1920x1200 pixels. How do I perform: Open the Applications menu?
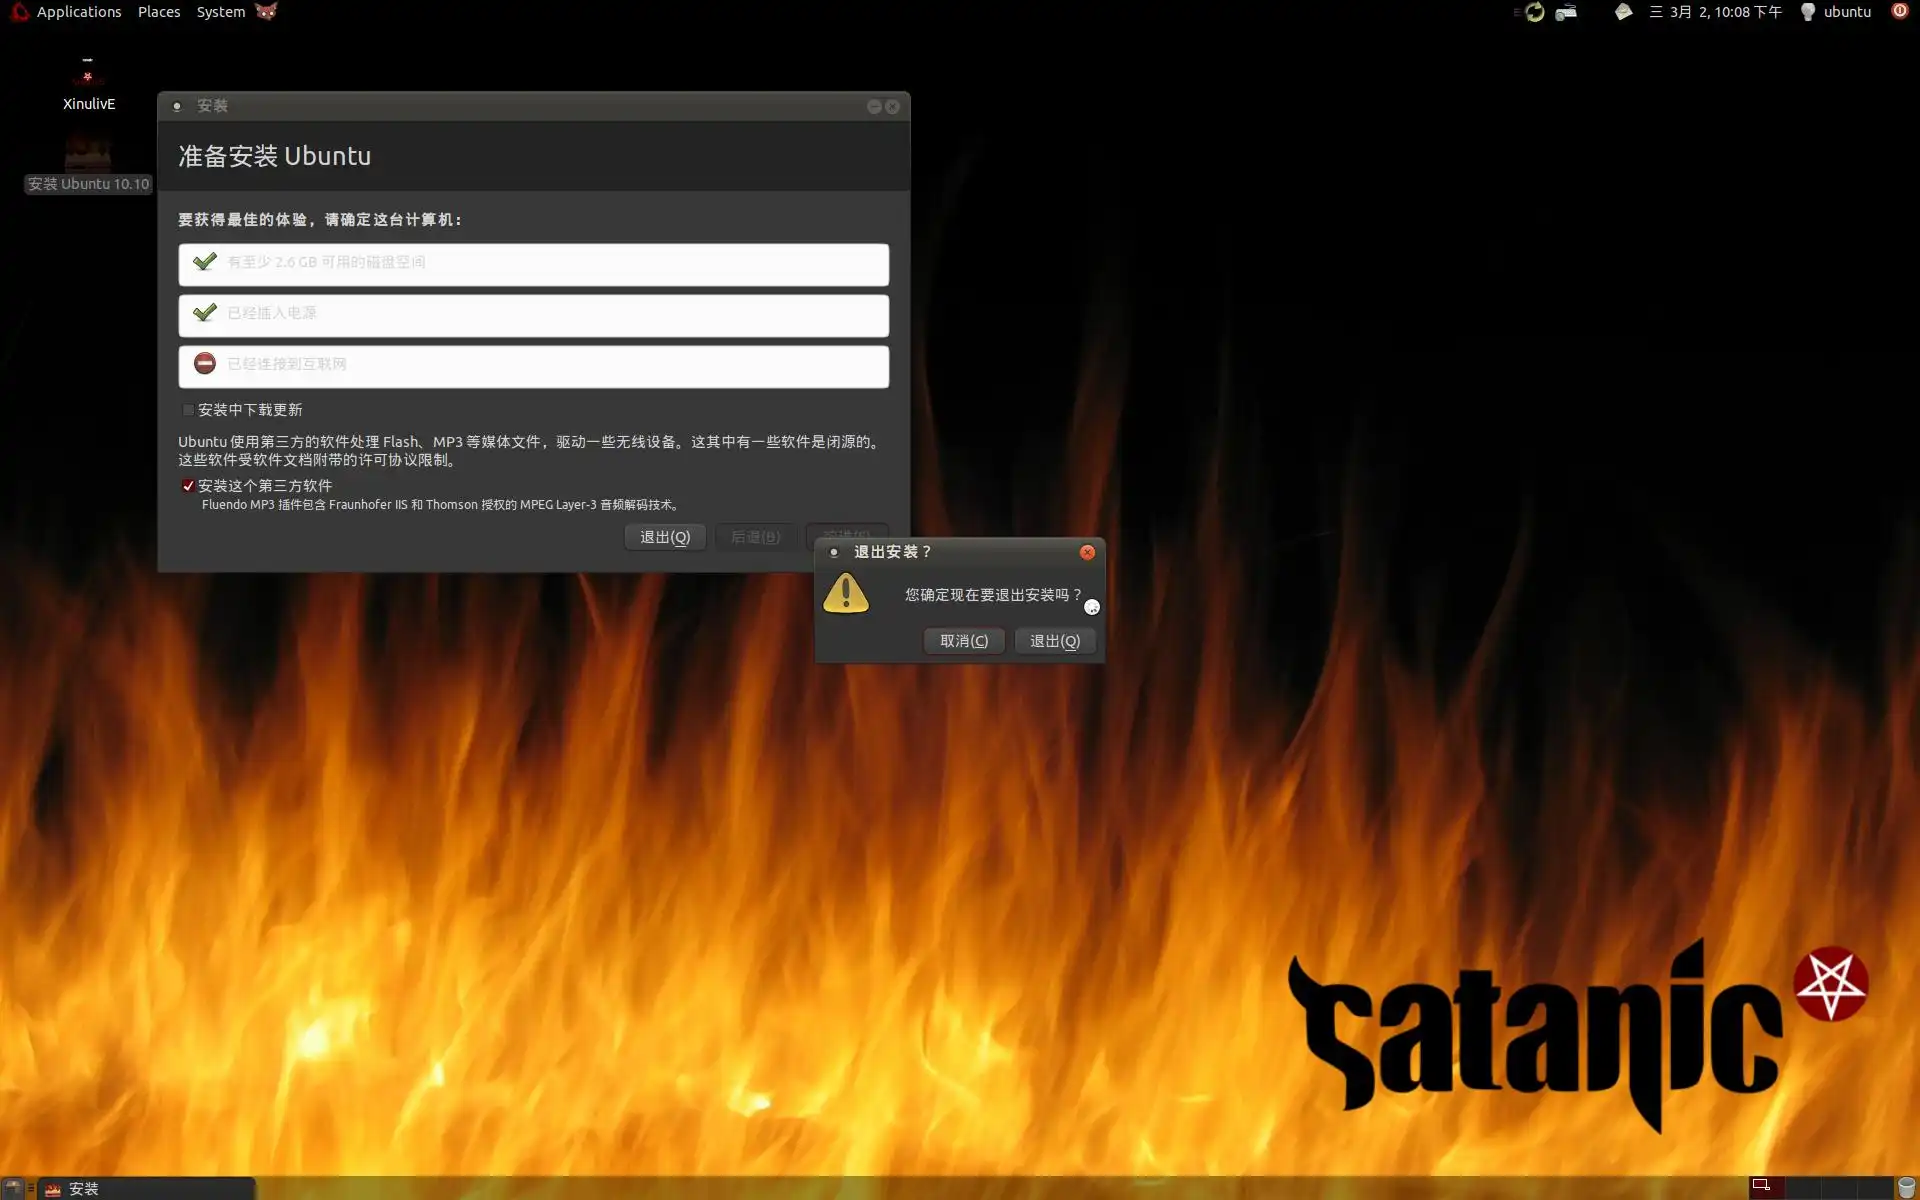pyautogui.click(x=78, y=12)
